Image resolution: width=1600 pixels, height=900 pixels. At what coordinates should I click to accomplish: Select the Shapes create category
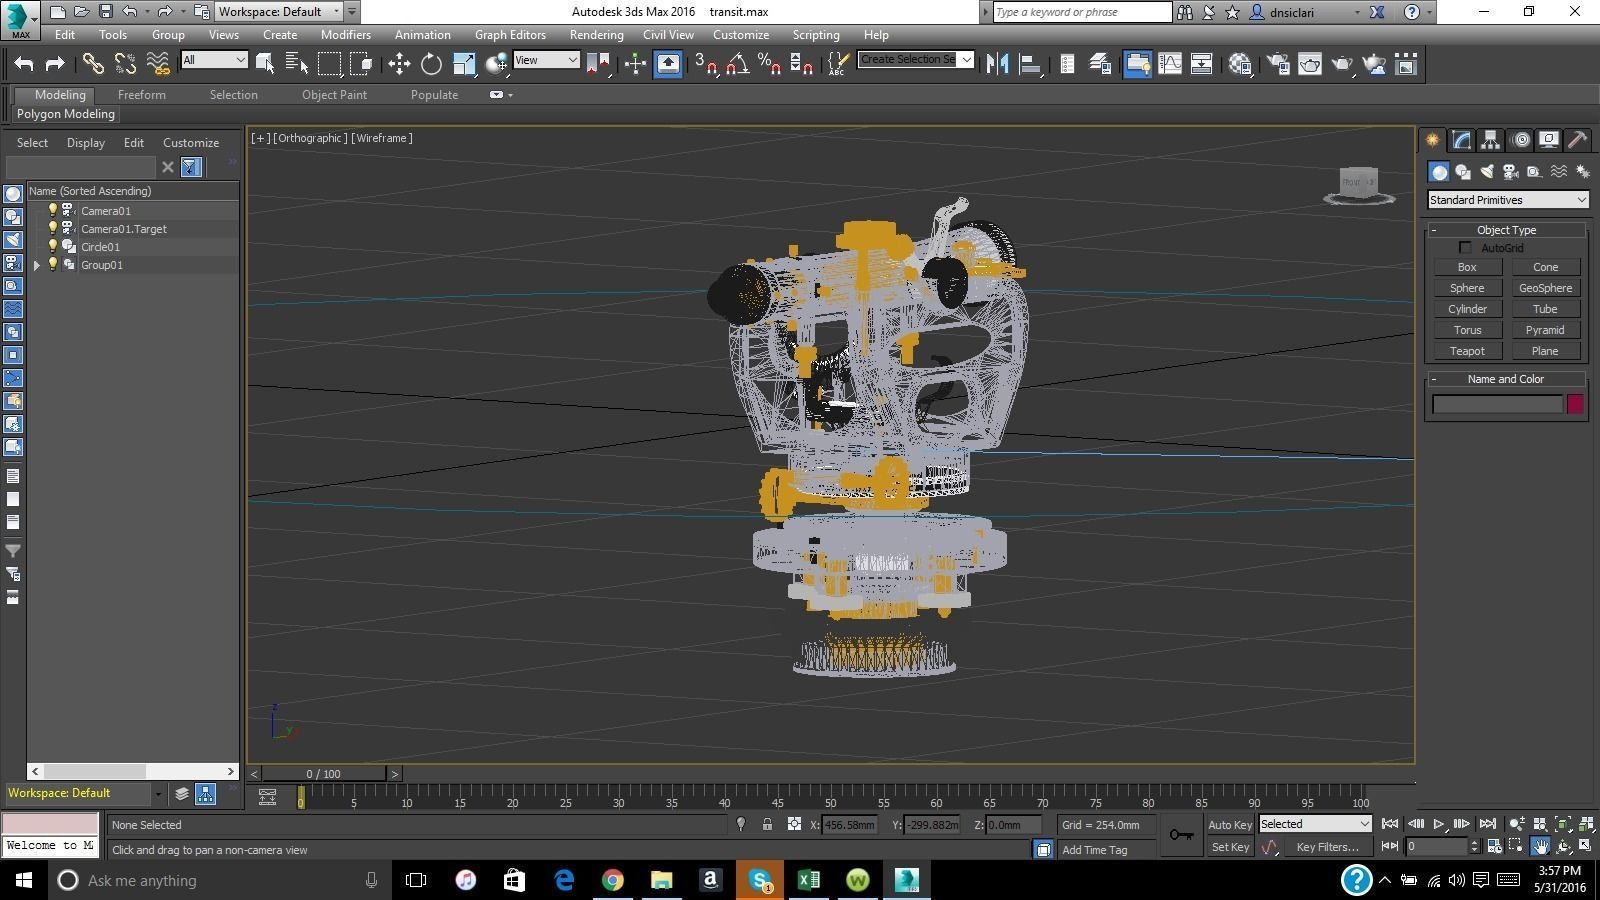point(1463,172)
